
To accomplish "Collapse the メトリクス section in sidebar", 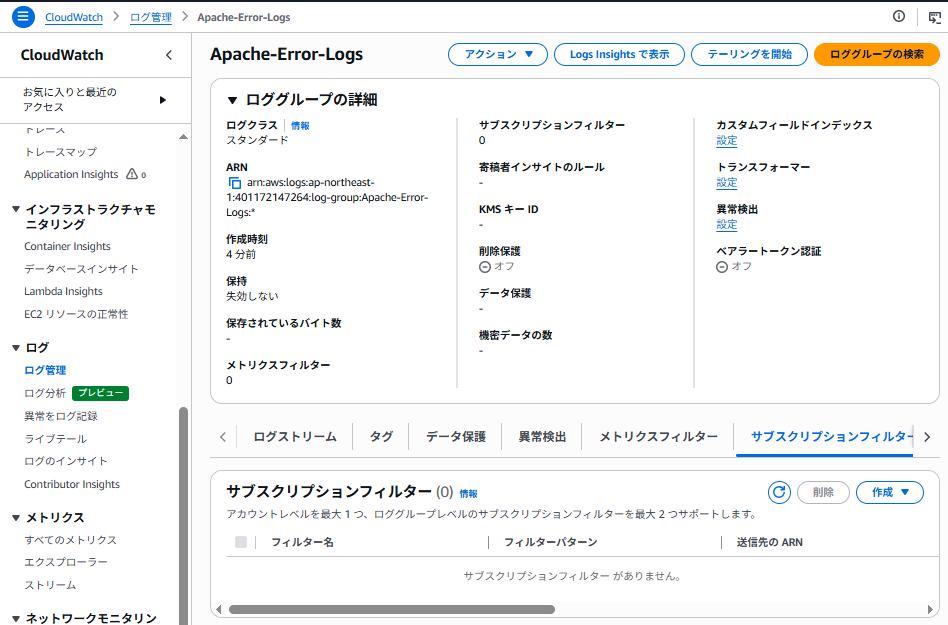I will coord(16,517).
